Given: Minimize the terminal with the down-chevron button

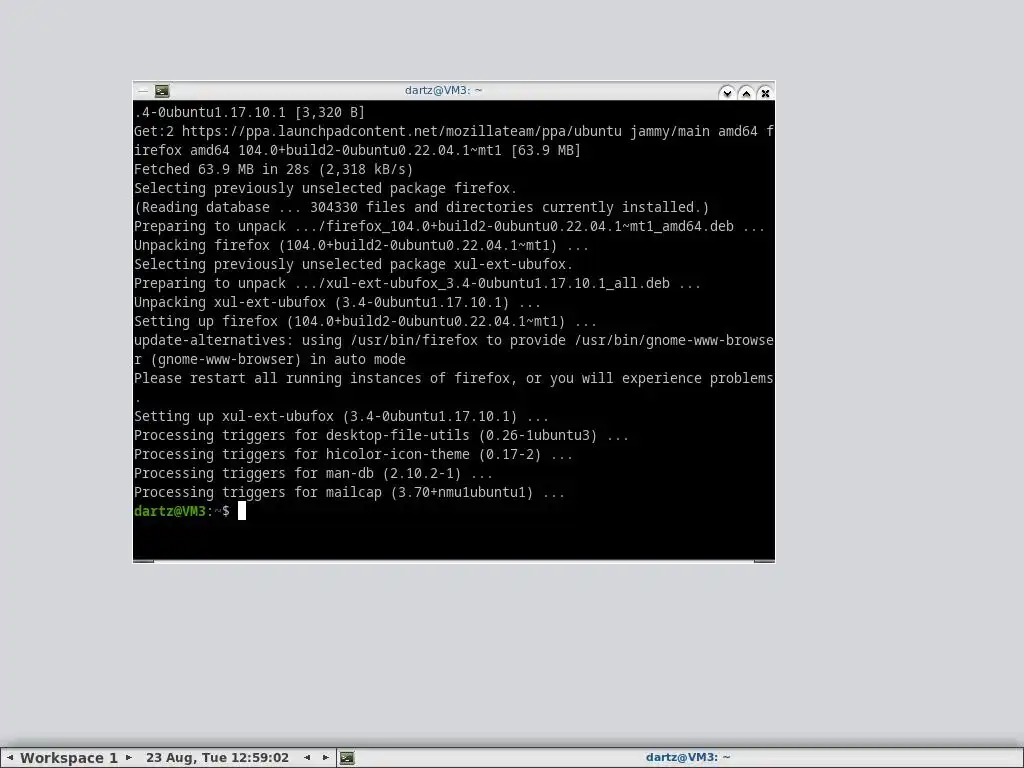Looking at the screenshot, I should 726,93.
